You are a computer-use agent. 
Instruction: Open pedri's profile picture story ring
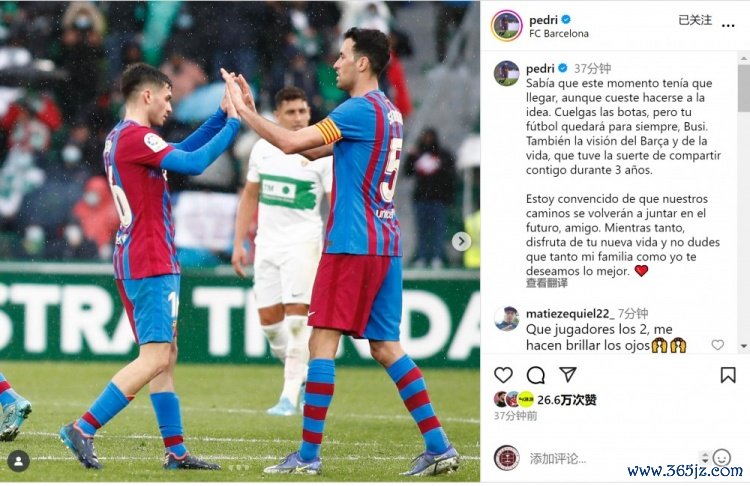(506, 25)
